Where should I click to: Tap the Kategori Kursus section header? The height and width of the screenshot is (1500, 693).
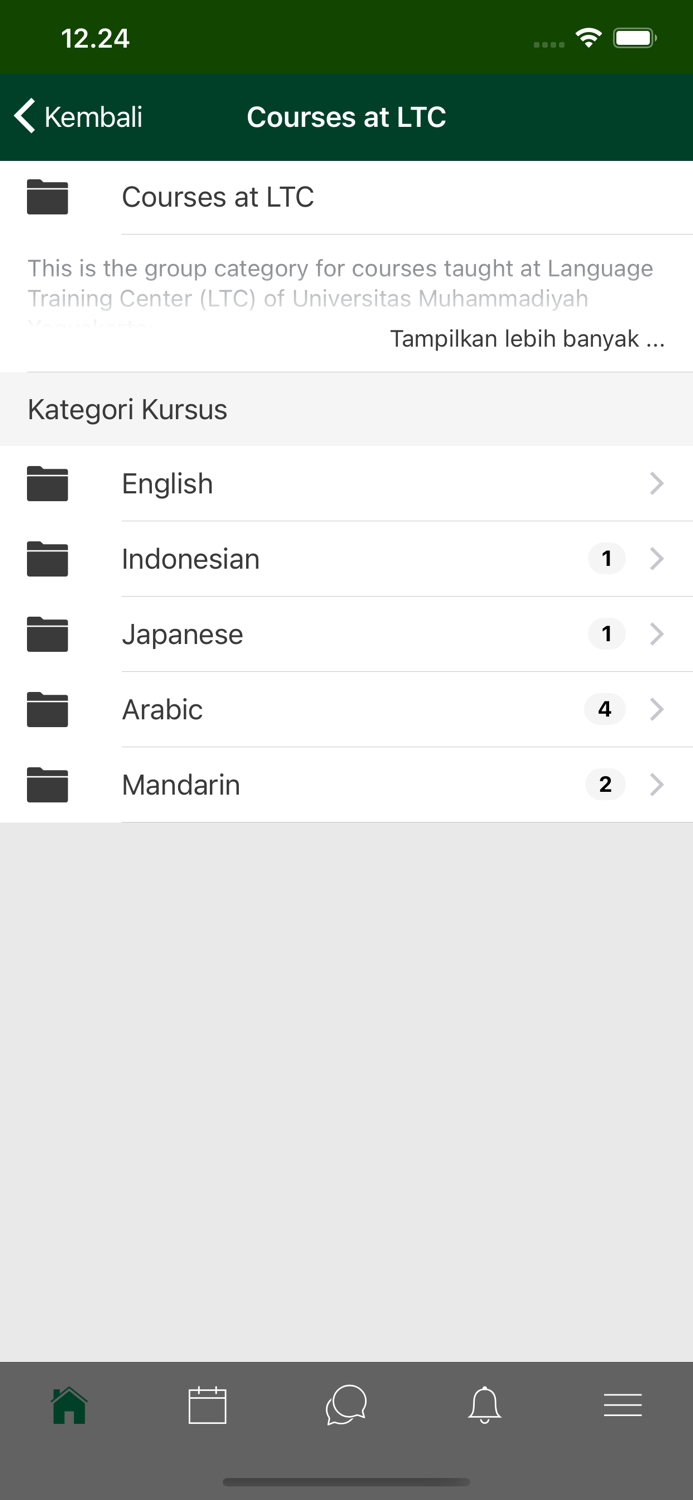click(127, 409)
